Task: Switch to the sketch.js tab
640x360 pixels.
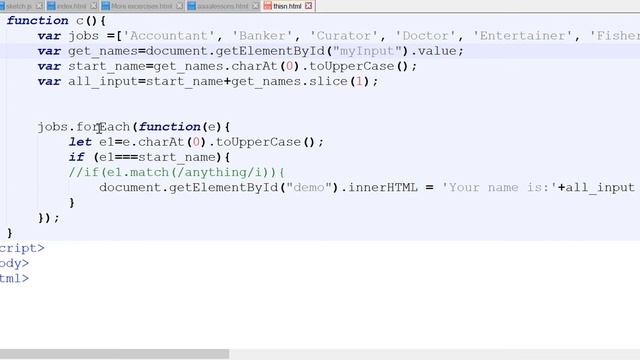Action: 19,6
